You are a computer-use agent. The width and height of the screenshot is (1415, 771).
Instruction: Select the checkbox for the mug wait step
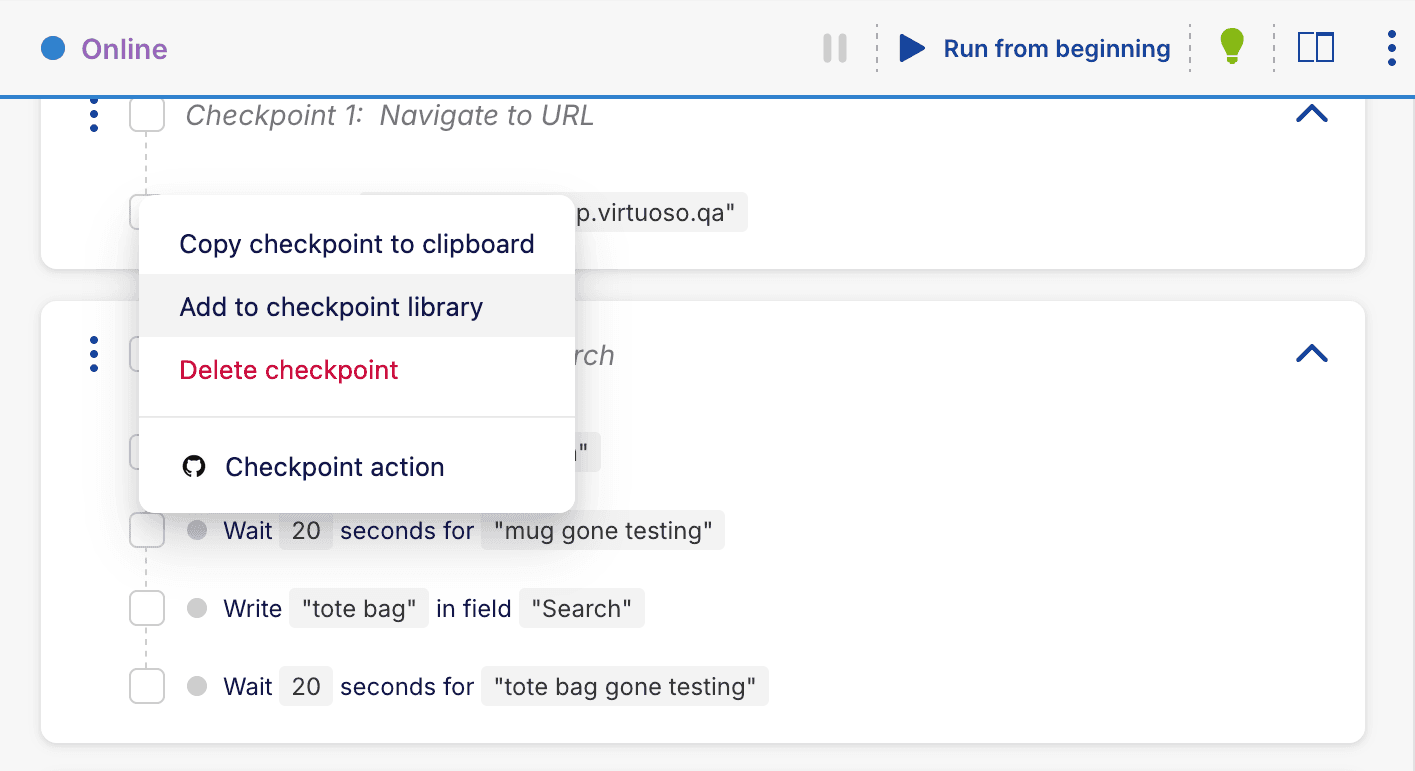coord(146,530)
